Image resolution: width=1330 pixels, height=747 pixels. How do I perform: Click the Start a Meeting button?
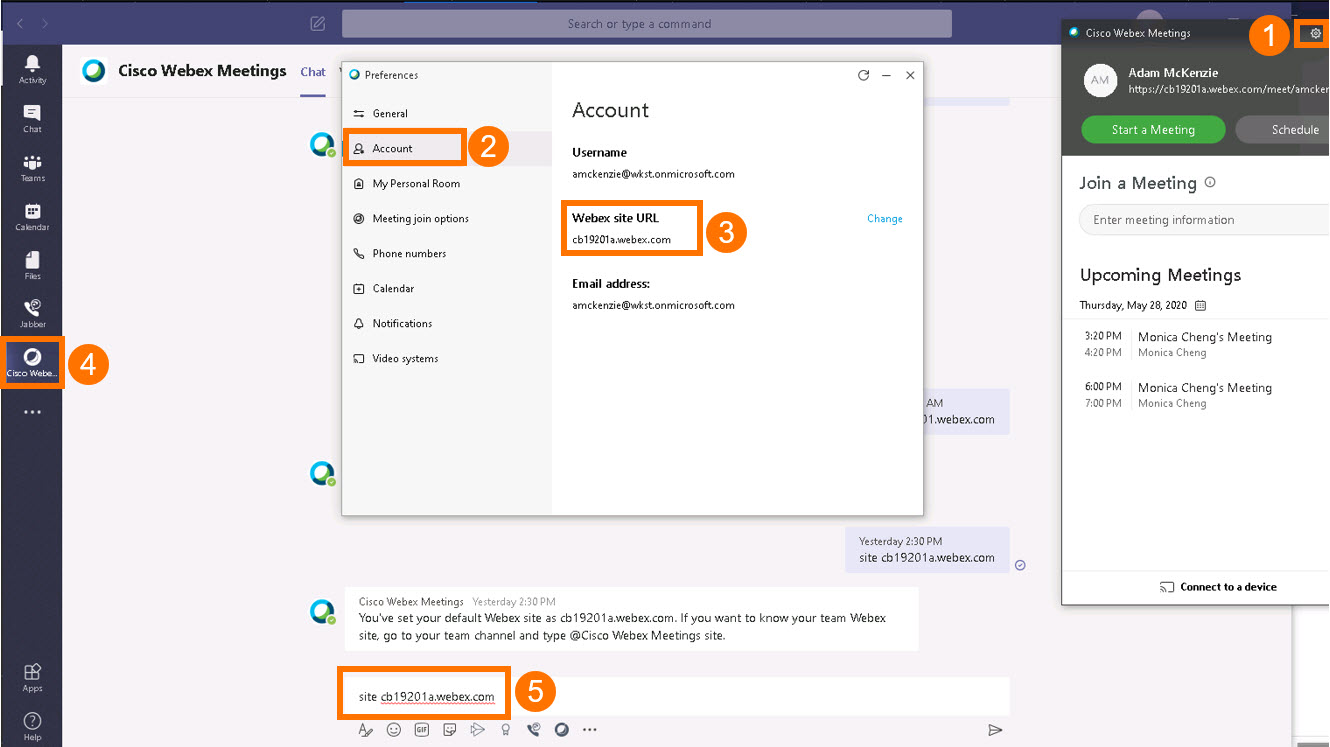pos(1153,130)
